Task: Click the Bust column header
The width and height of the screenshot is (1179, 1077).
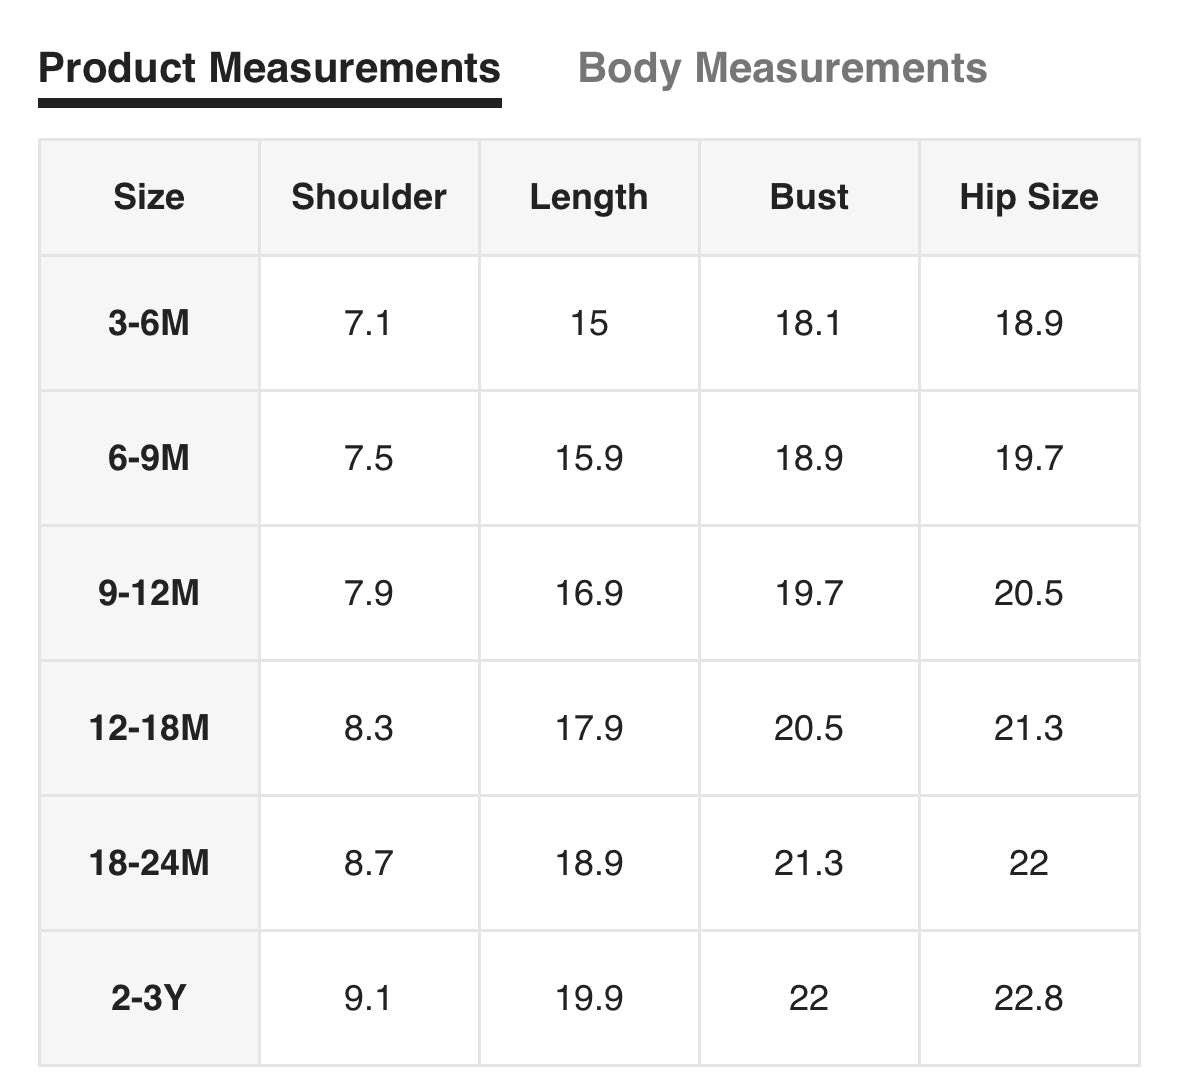Action: 809,197
